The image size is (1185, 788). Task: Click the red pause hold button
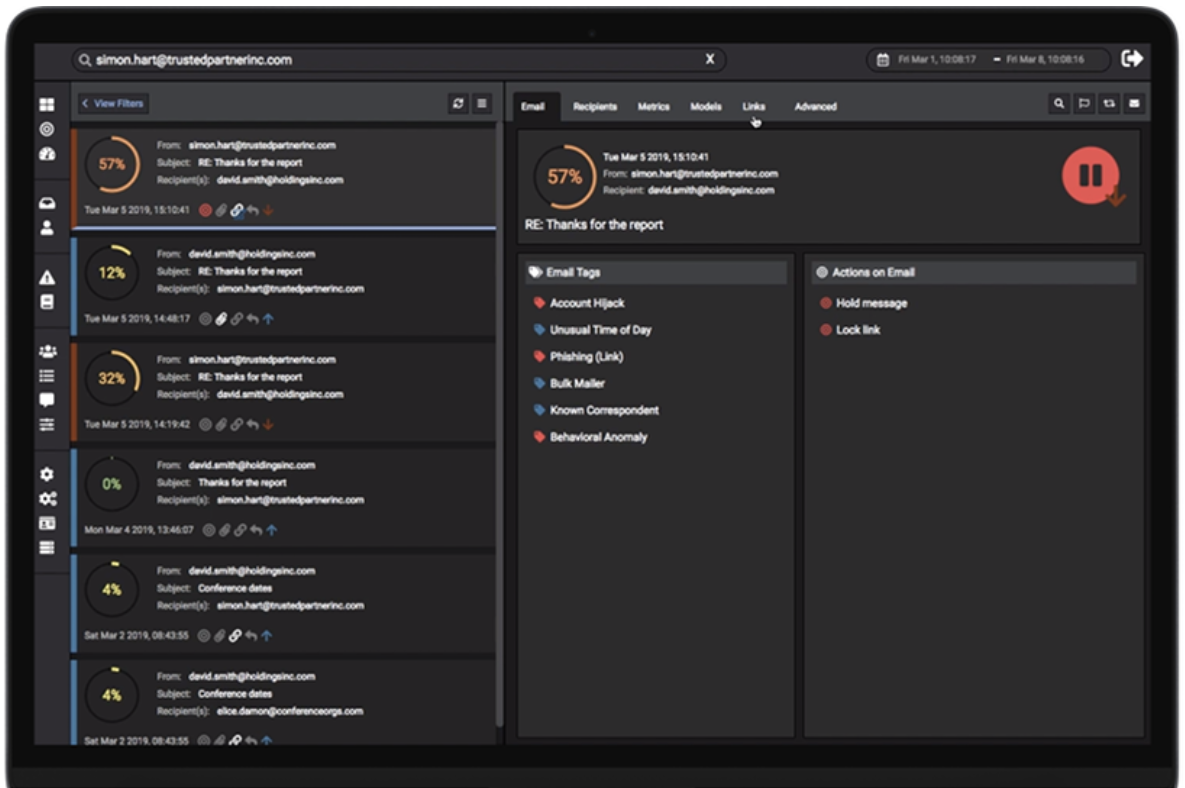tap(1089, 176)
